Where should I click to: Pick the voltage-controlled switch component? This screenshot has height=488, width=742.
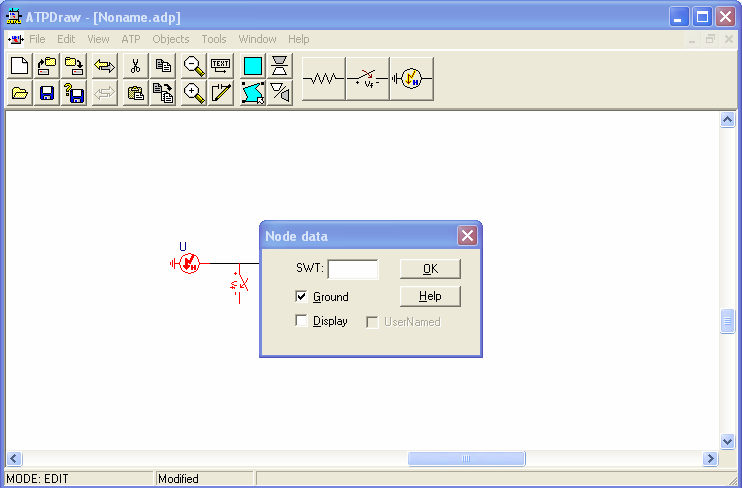click(368, 79)
